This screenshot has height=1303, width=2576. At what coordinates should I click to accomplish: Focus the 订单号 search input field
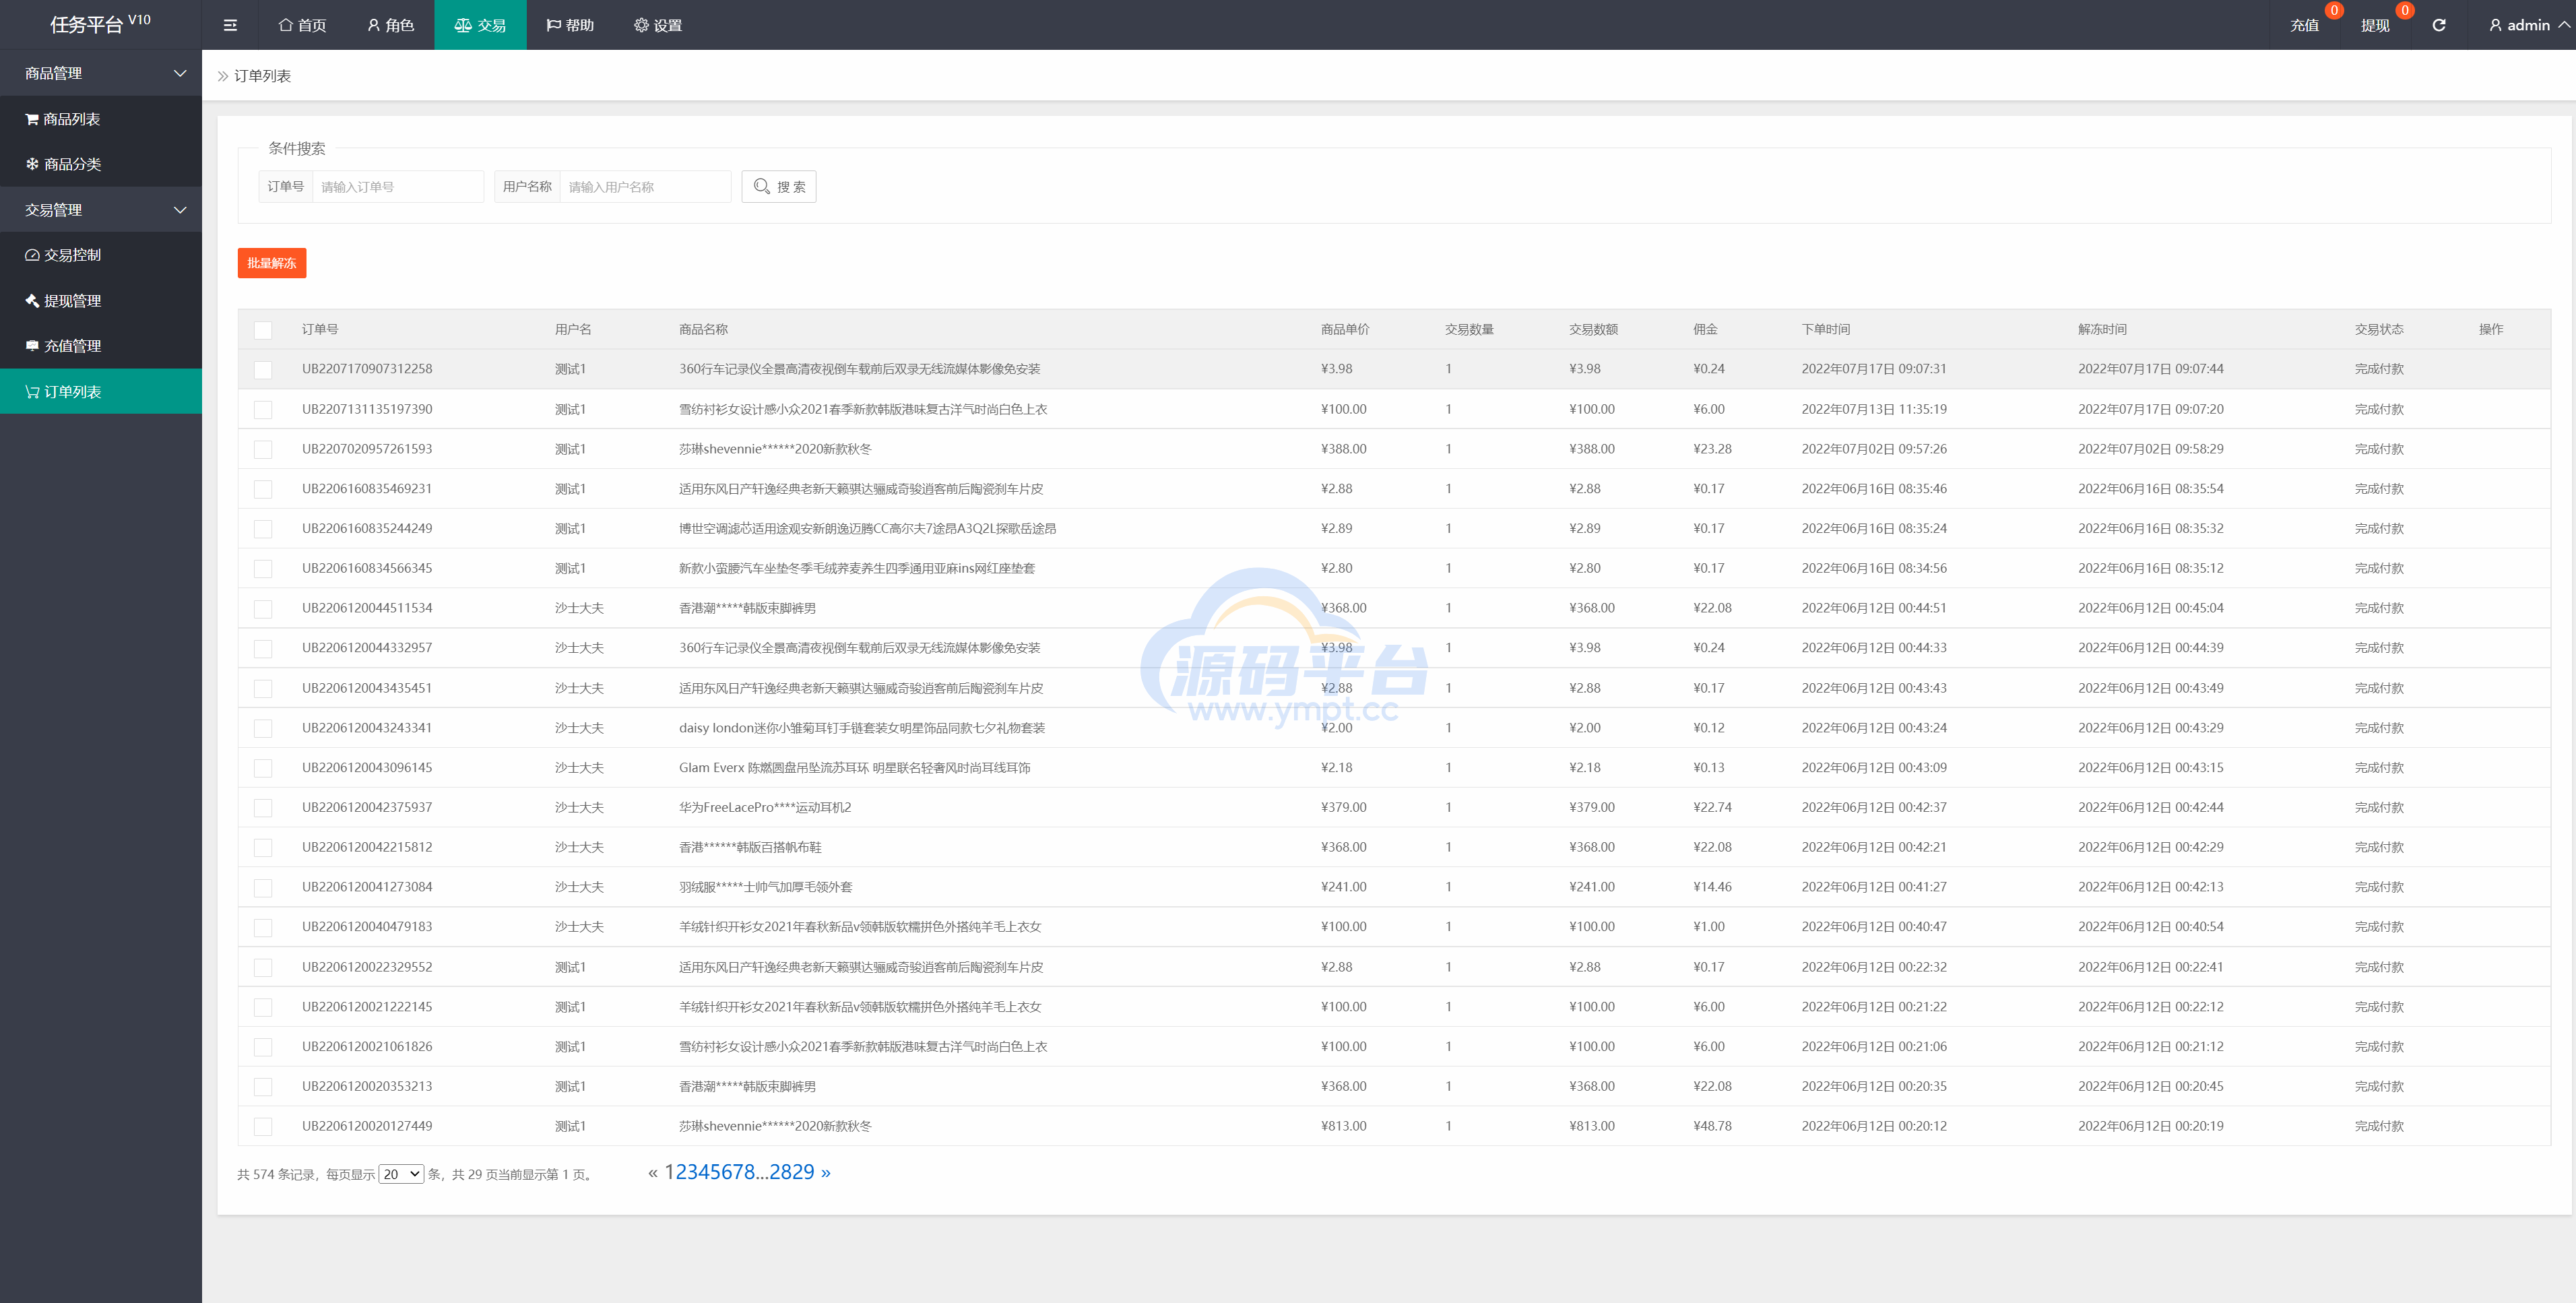coord(398,187)
